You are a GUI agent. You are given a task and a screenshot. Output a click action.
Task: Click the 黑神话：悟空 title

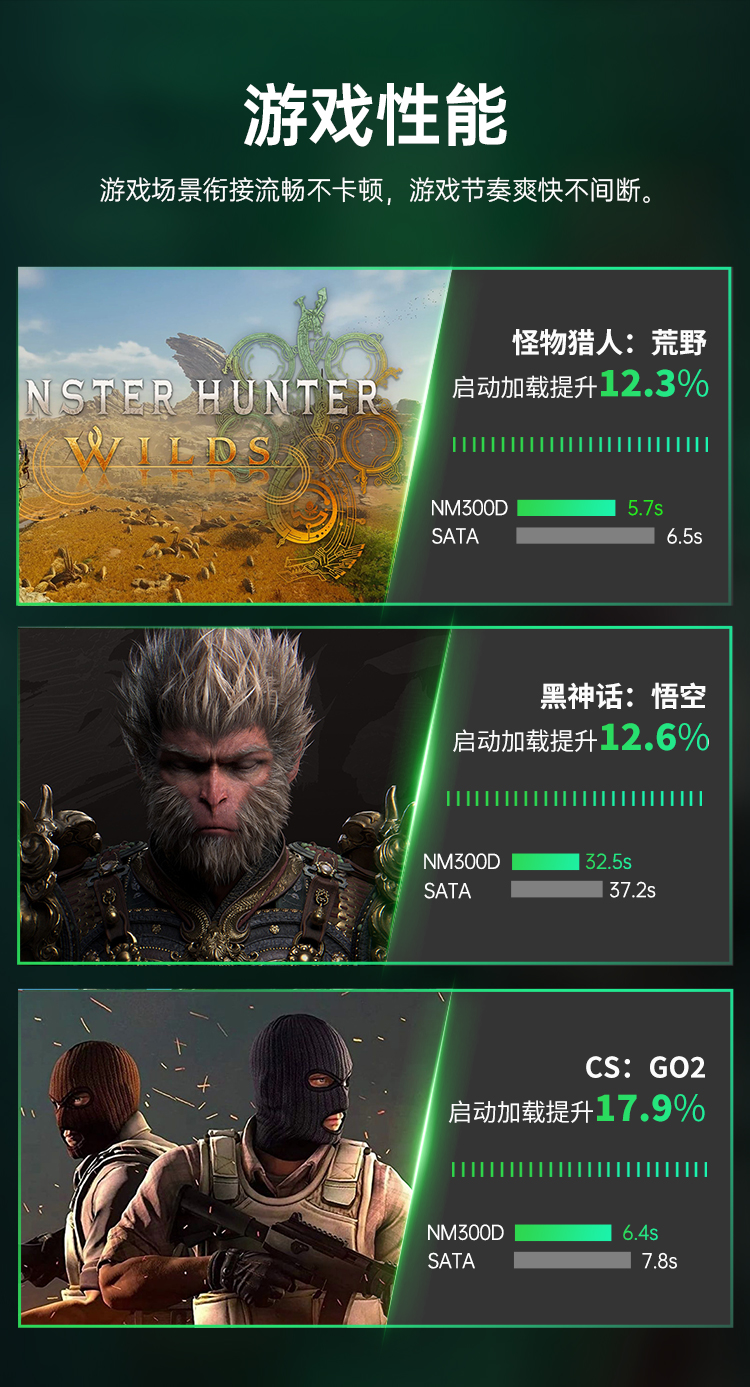point(623,696)
